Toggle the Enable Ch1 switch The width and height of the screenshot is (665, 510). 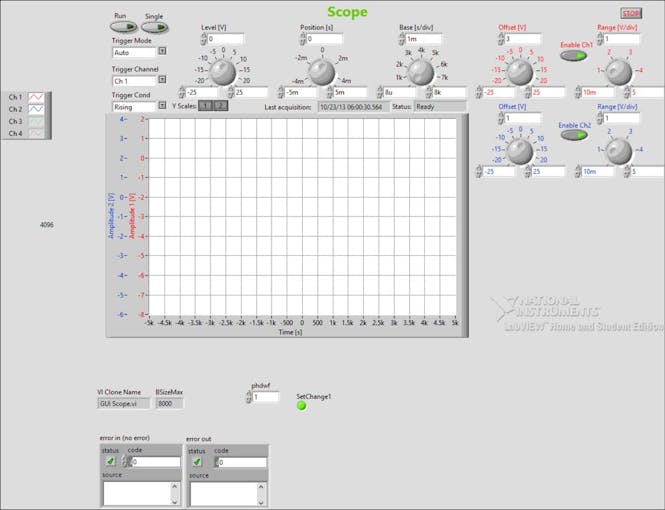574,56
